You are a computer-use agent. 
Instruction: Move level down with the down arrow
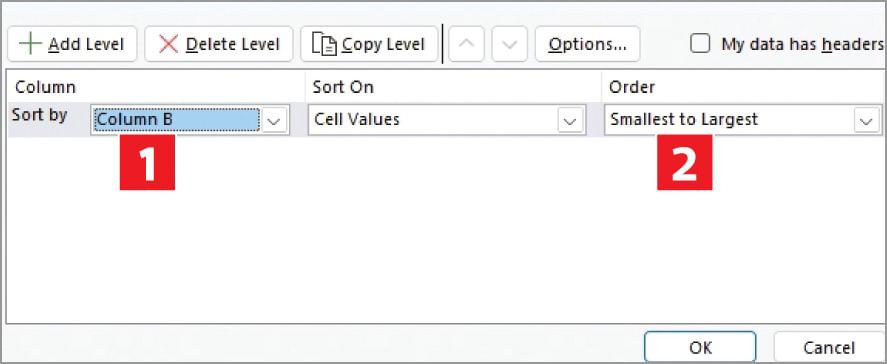click(x=510, y=44)
